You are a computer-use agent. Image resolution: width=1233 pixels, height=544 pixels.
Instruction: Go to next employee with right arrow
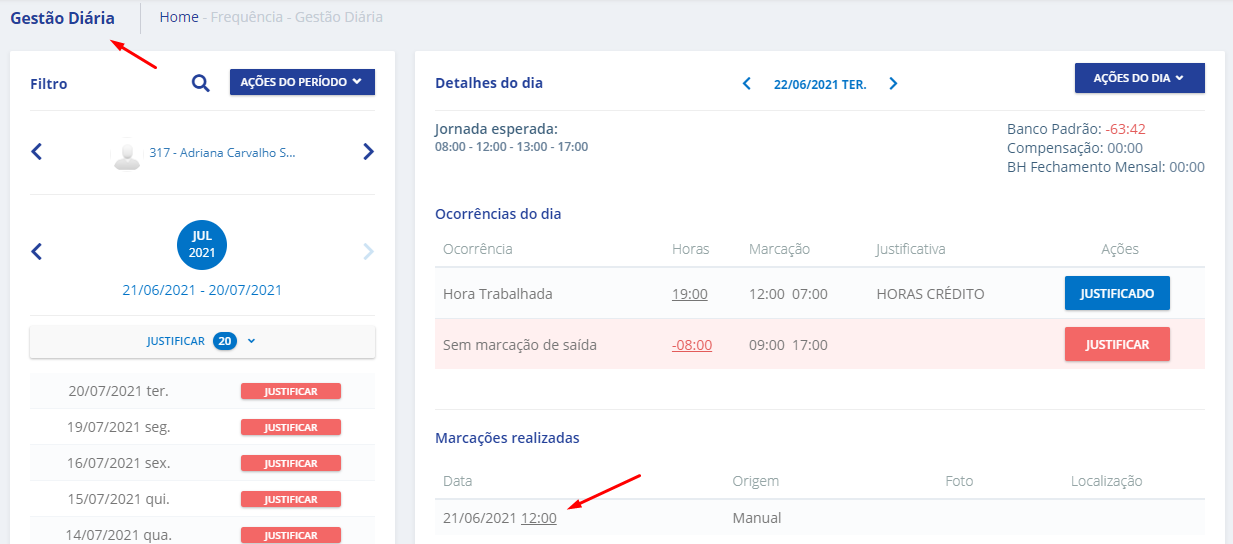coord(368,152)
